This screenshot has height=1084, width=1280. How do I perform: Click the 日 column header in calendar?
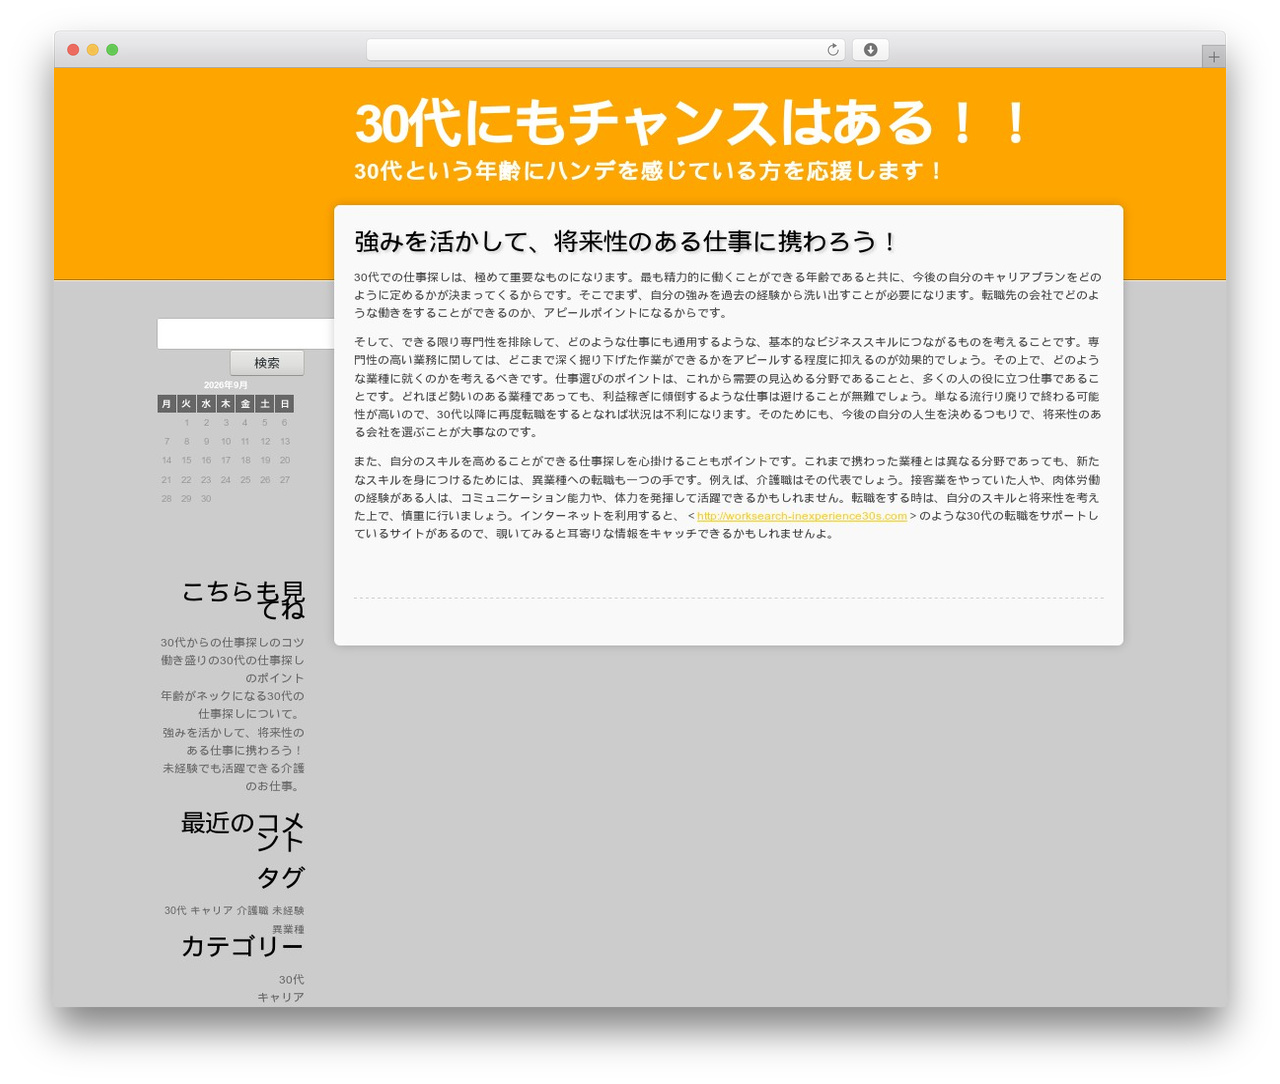click(x=285, y=404)
